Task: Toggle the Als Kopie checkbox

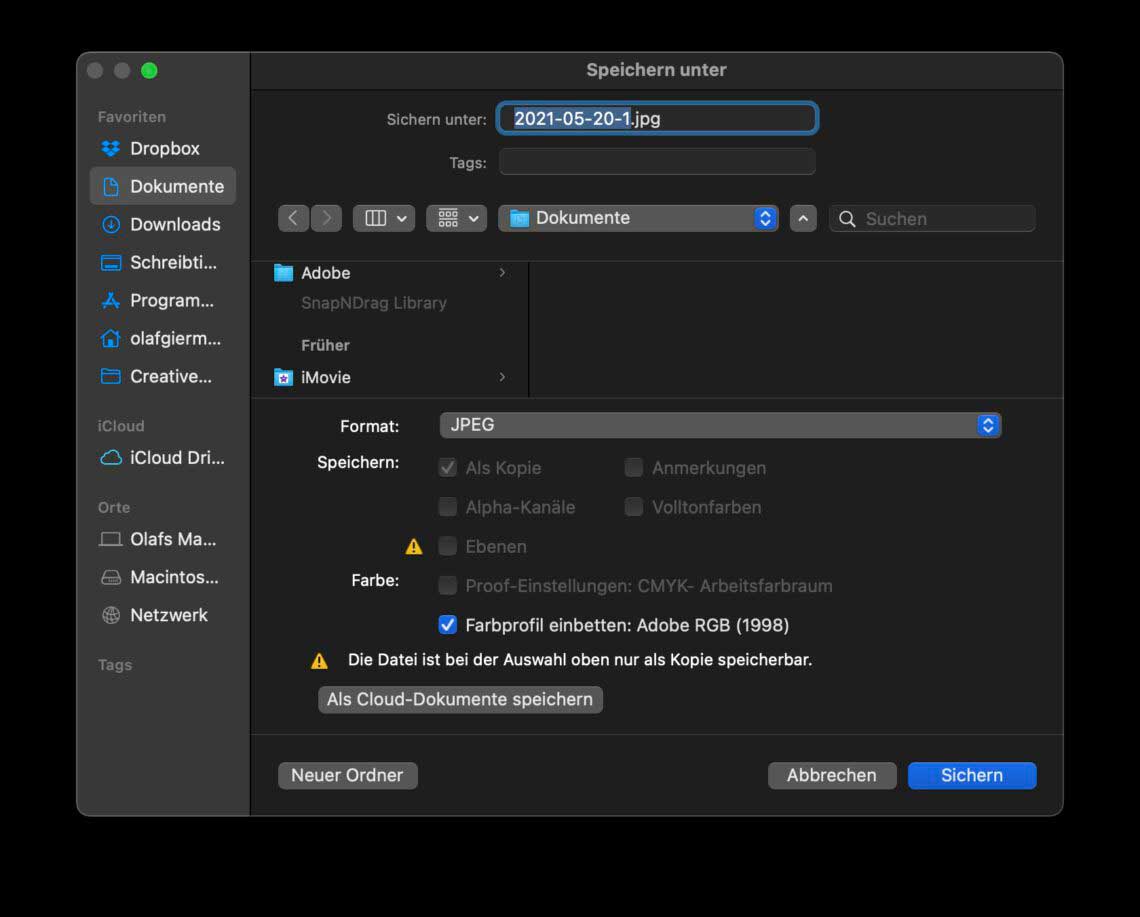Action: [x=448, y=468]
